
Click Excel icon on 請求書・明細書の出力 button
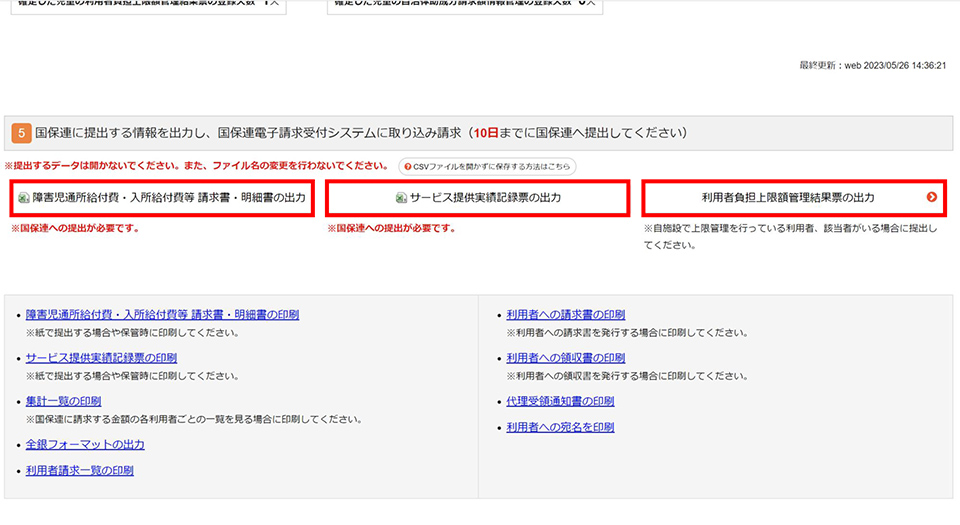click(23, 198)
